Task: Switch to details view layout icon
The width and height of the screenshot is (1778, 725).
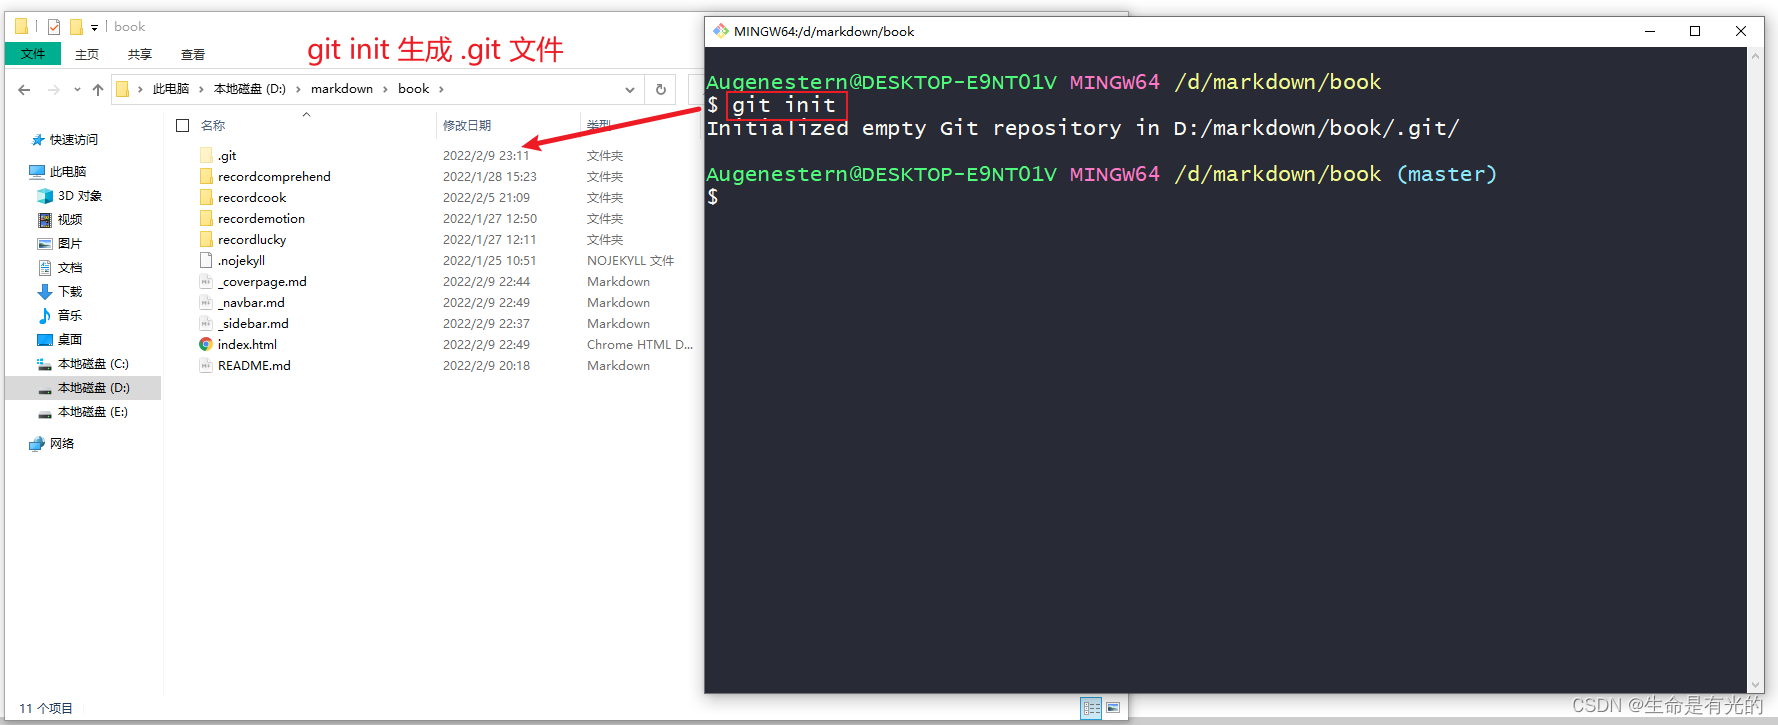Action: [1092, 708]
